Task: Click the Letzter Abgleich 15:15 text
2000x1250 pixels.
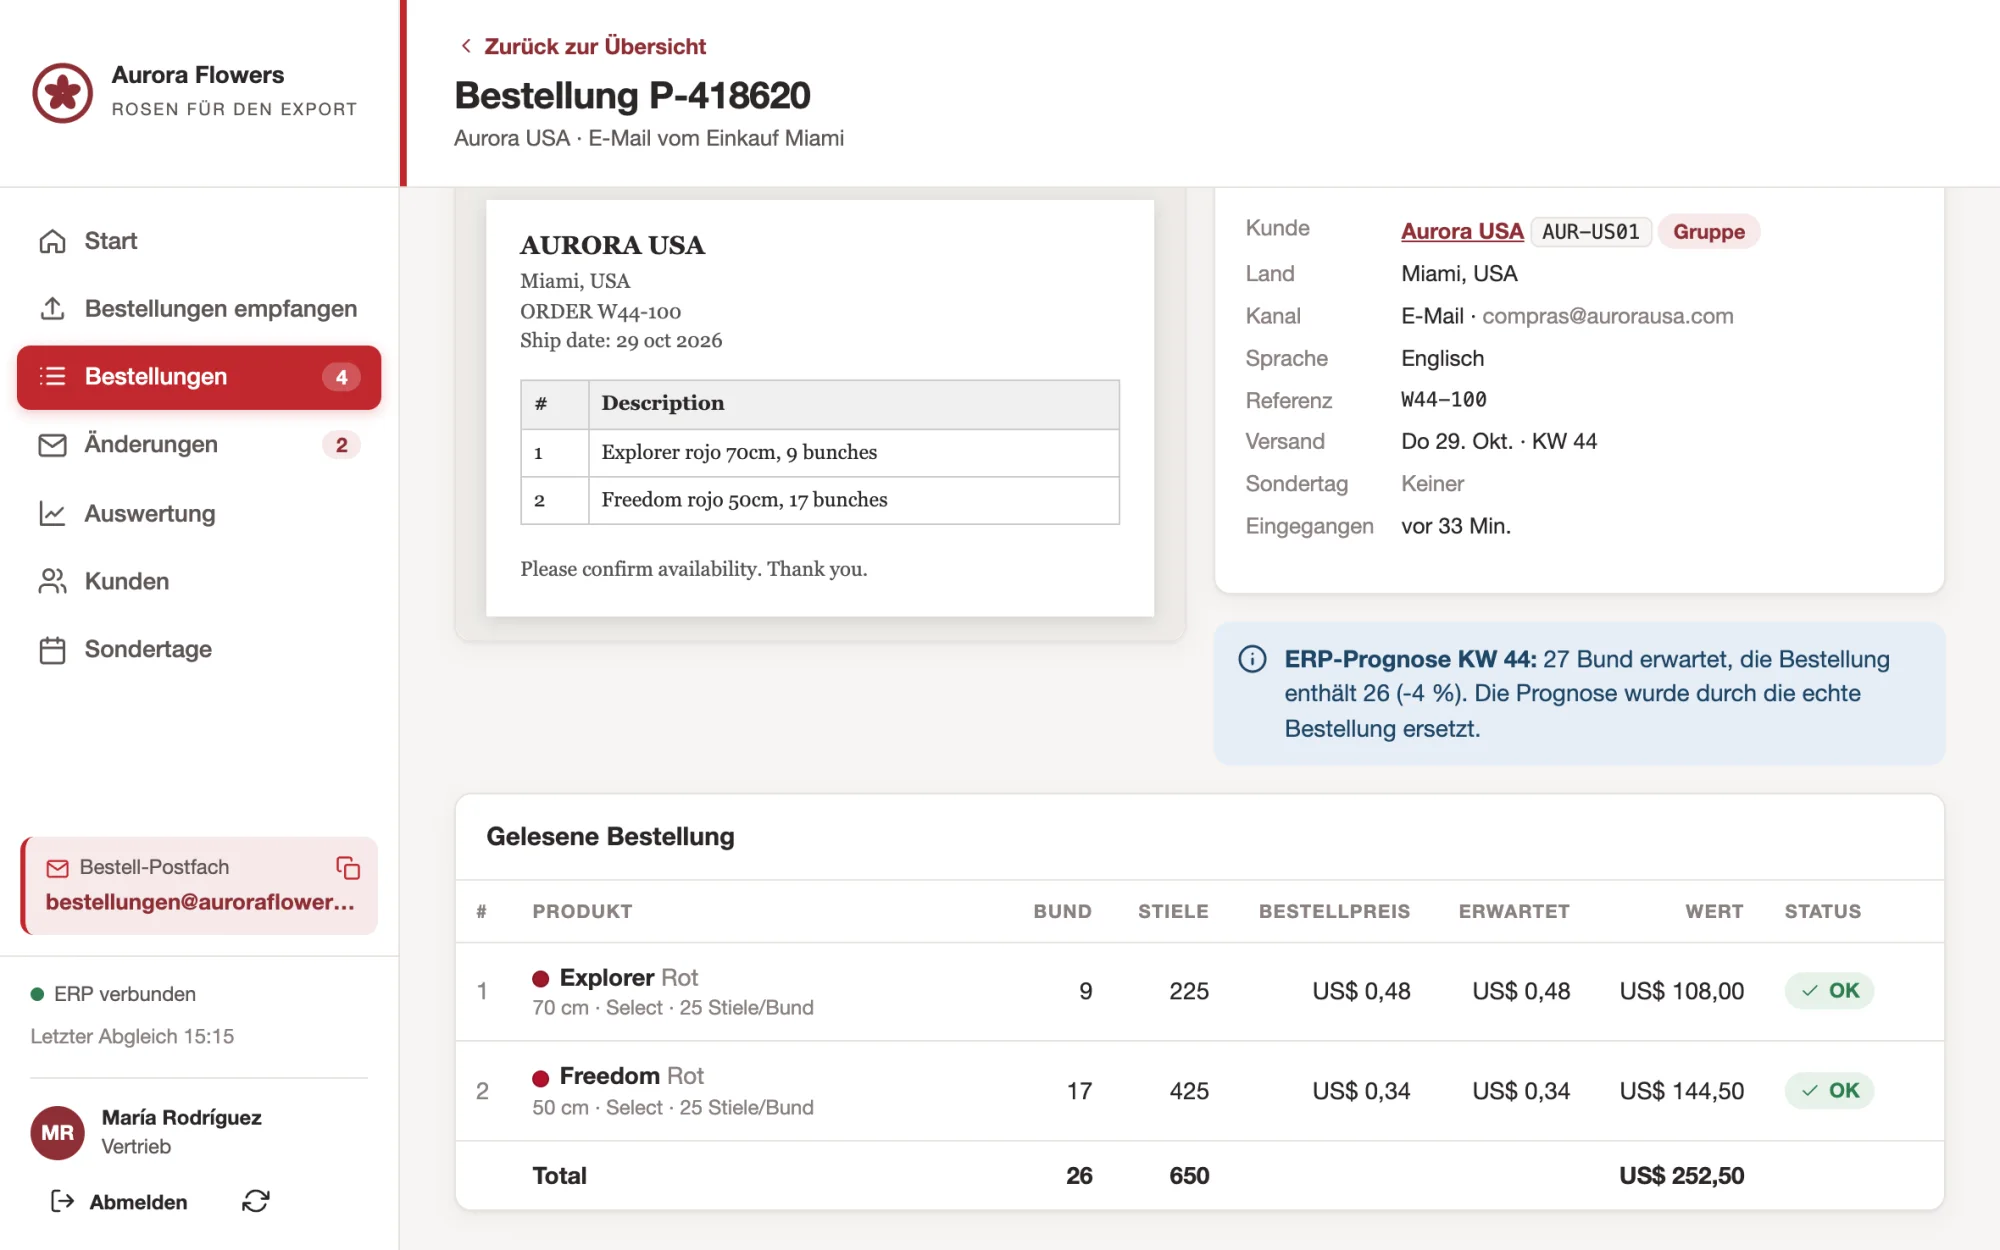Action: (x=132, y=1036)
